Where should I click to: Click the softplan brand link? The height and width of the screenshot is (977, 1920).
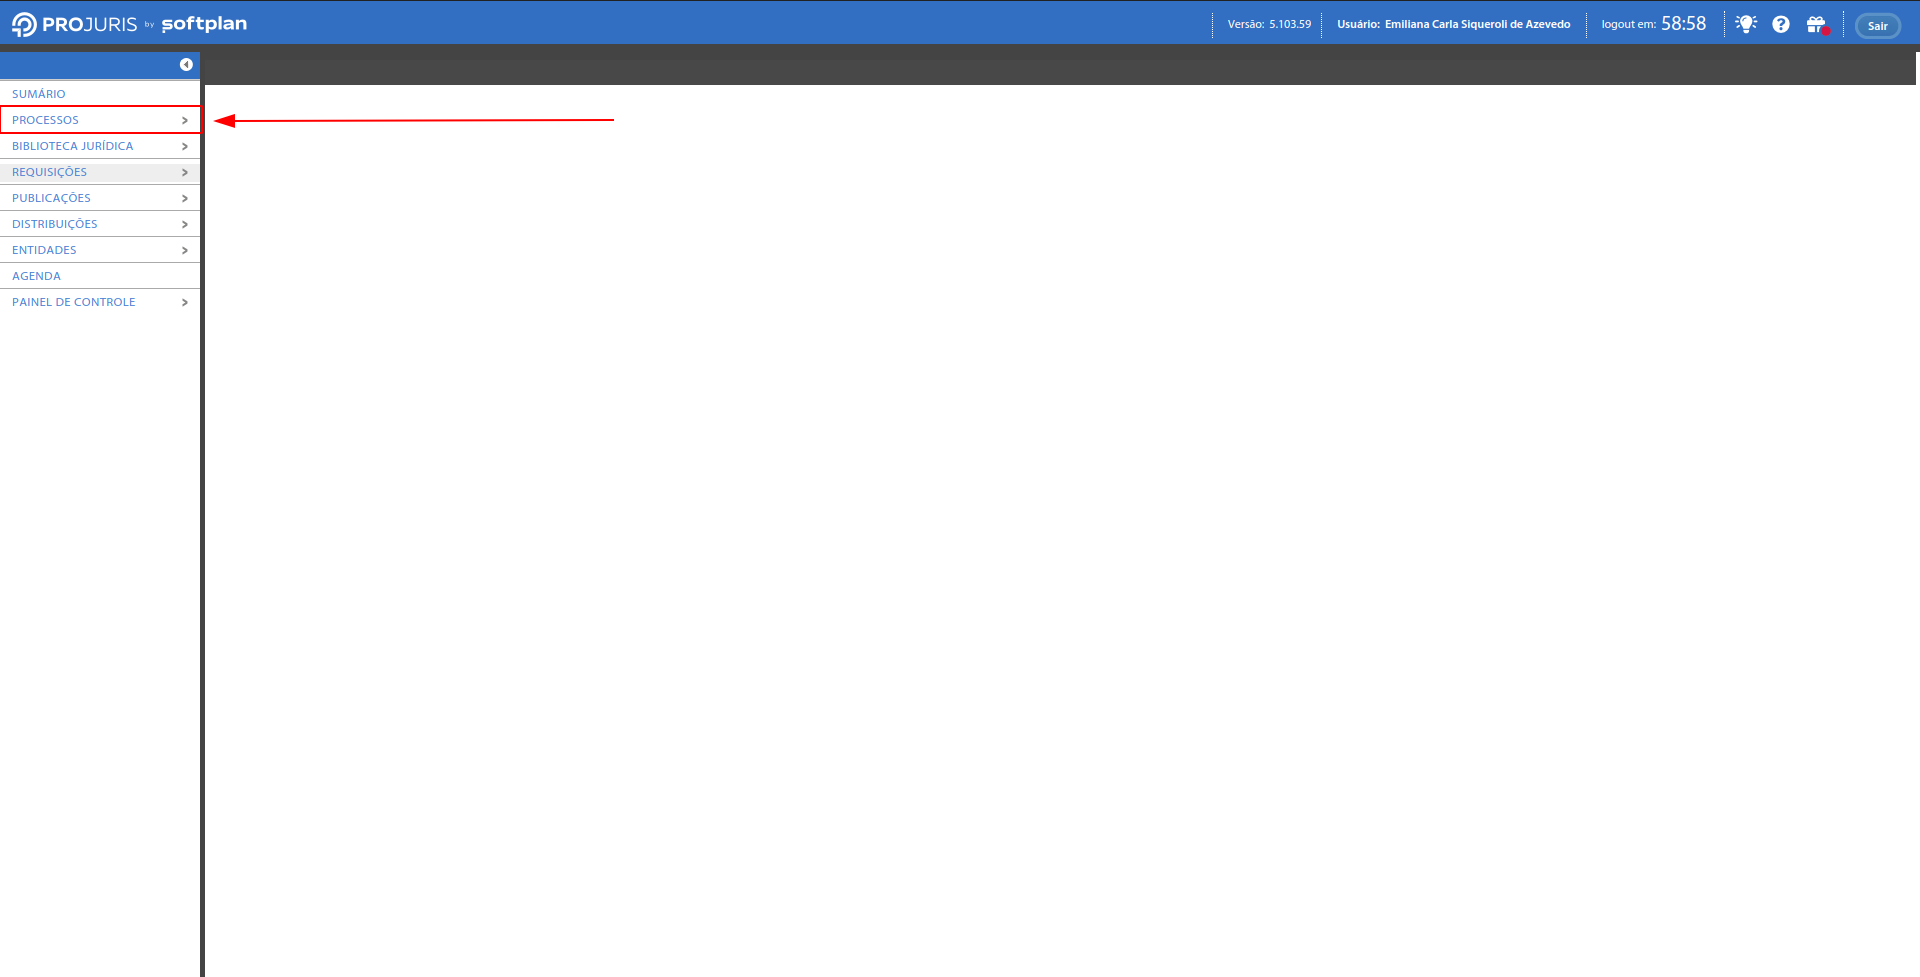(204, 24)
